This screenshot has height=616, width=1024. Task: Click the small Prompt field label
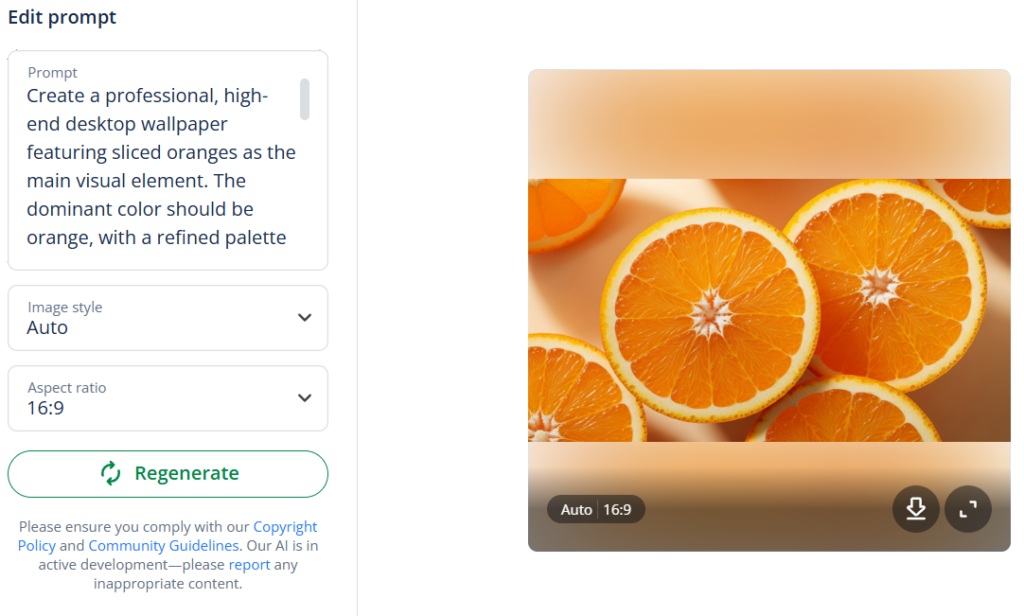pos(53,73)
